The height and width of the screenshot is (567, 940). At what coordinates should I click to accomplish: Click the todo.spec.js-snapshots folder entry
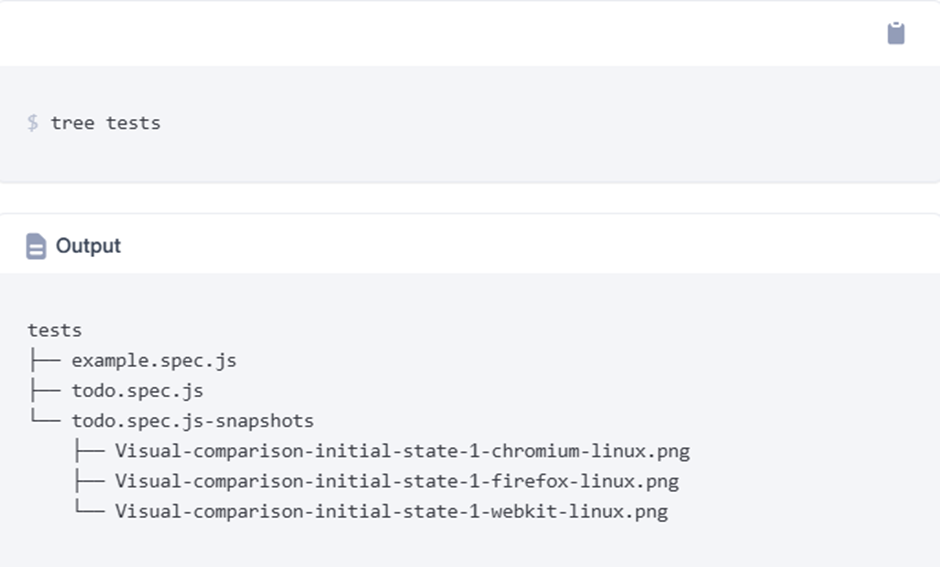192,421
